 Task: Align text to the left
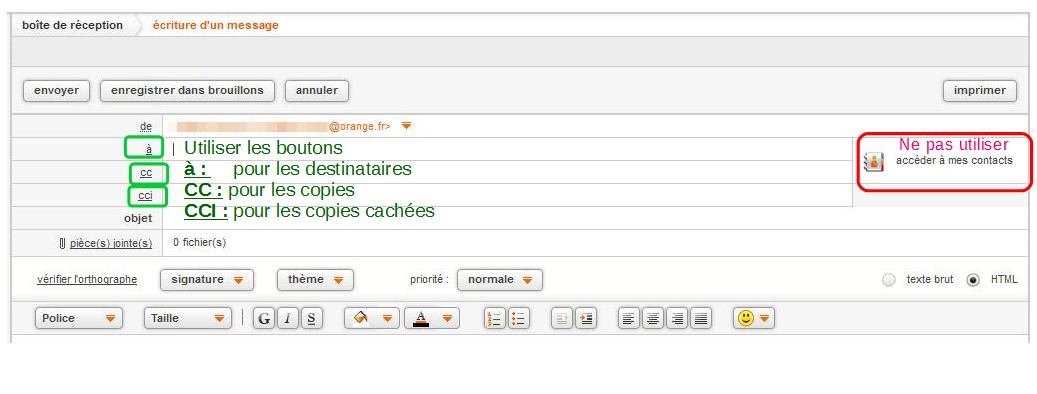(629, 319)
